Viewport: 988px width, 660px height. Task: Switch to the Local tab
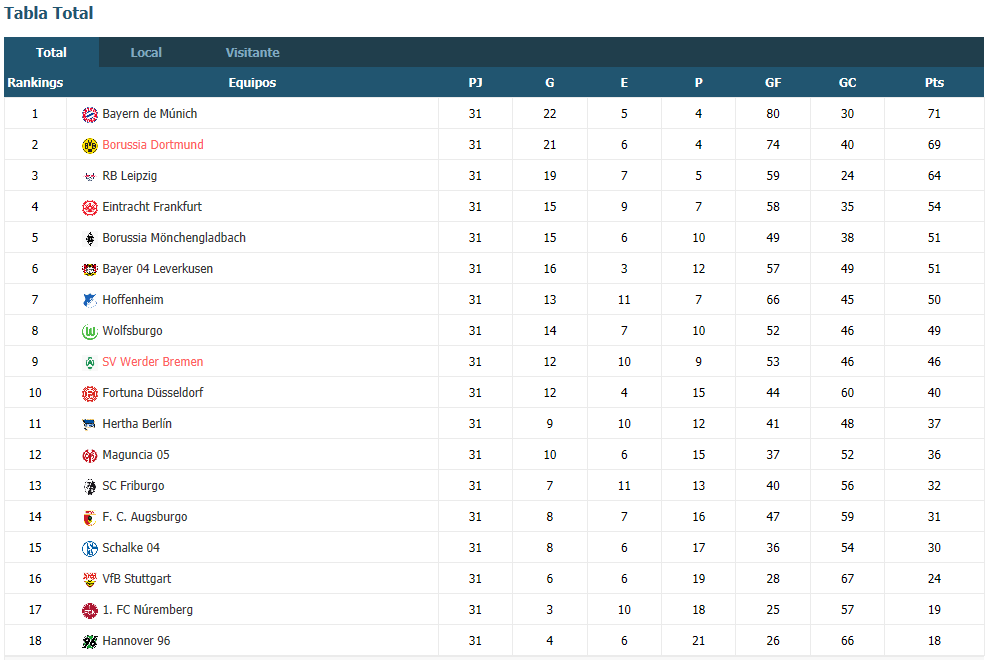(146, 52)
